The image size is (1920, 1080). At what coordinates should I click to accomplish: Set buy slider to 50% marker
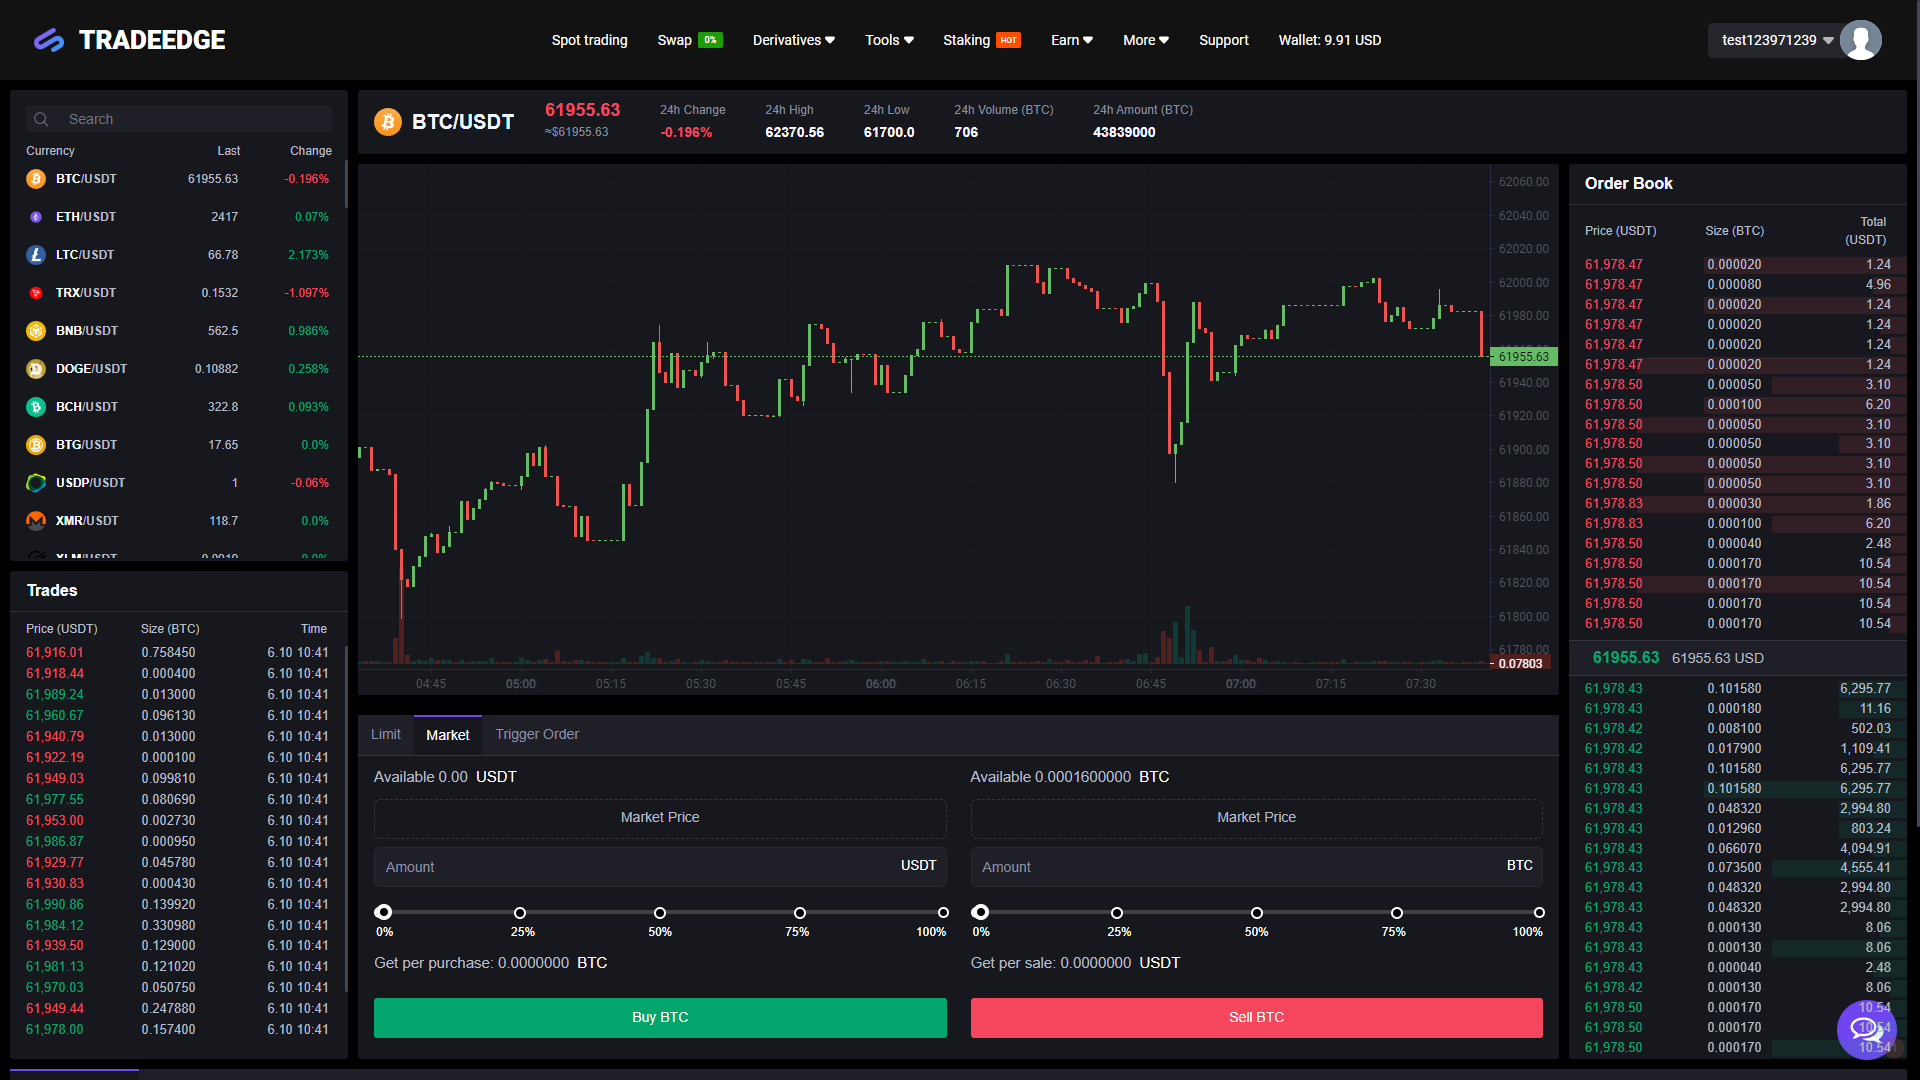click(660, 913)
